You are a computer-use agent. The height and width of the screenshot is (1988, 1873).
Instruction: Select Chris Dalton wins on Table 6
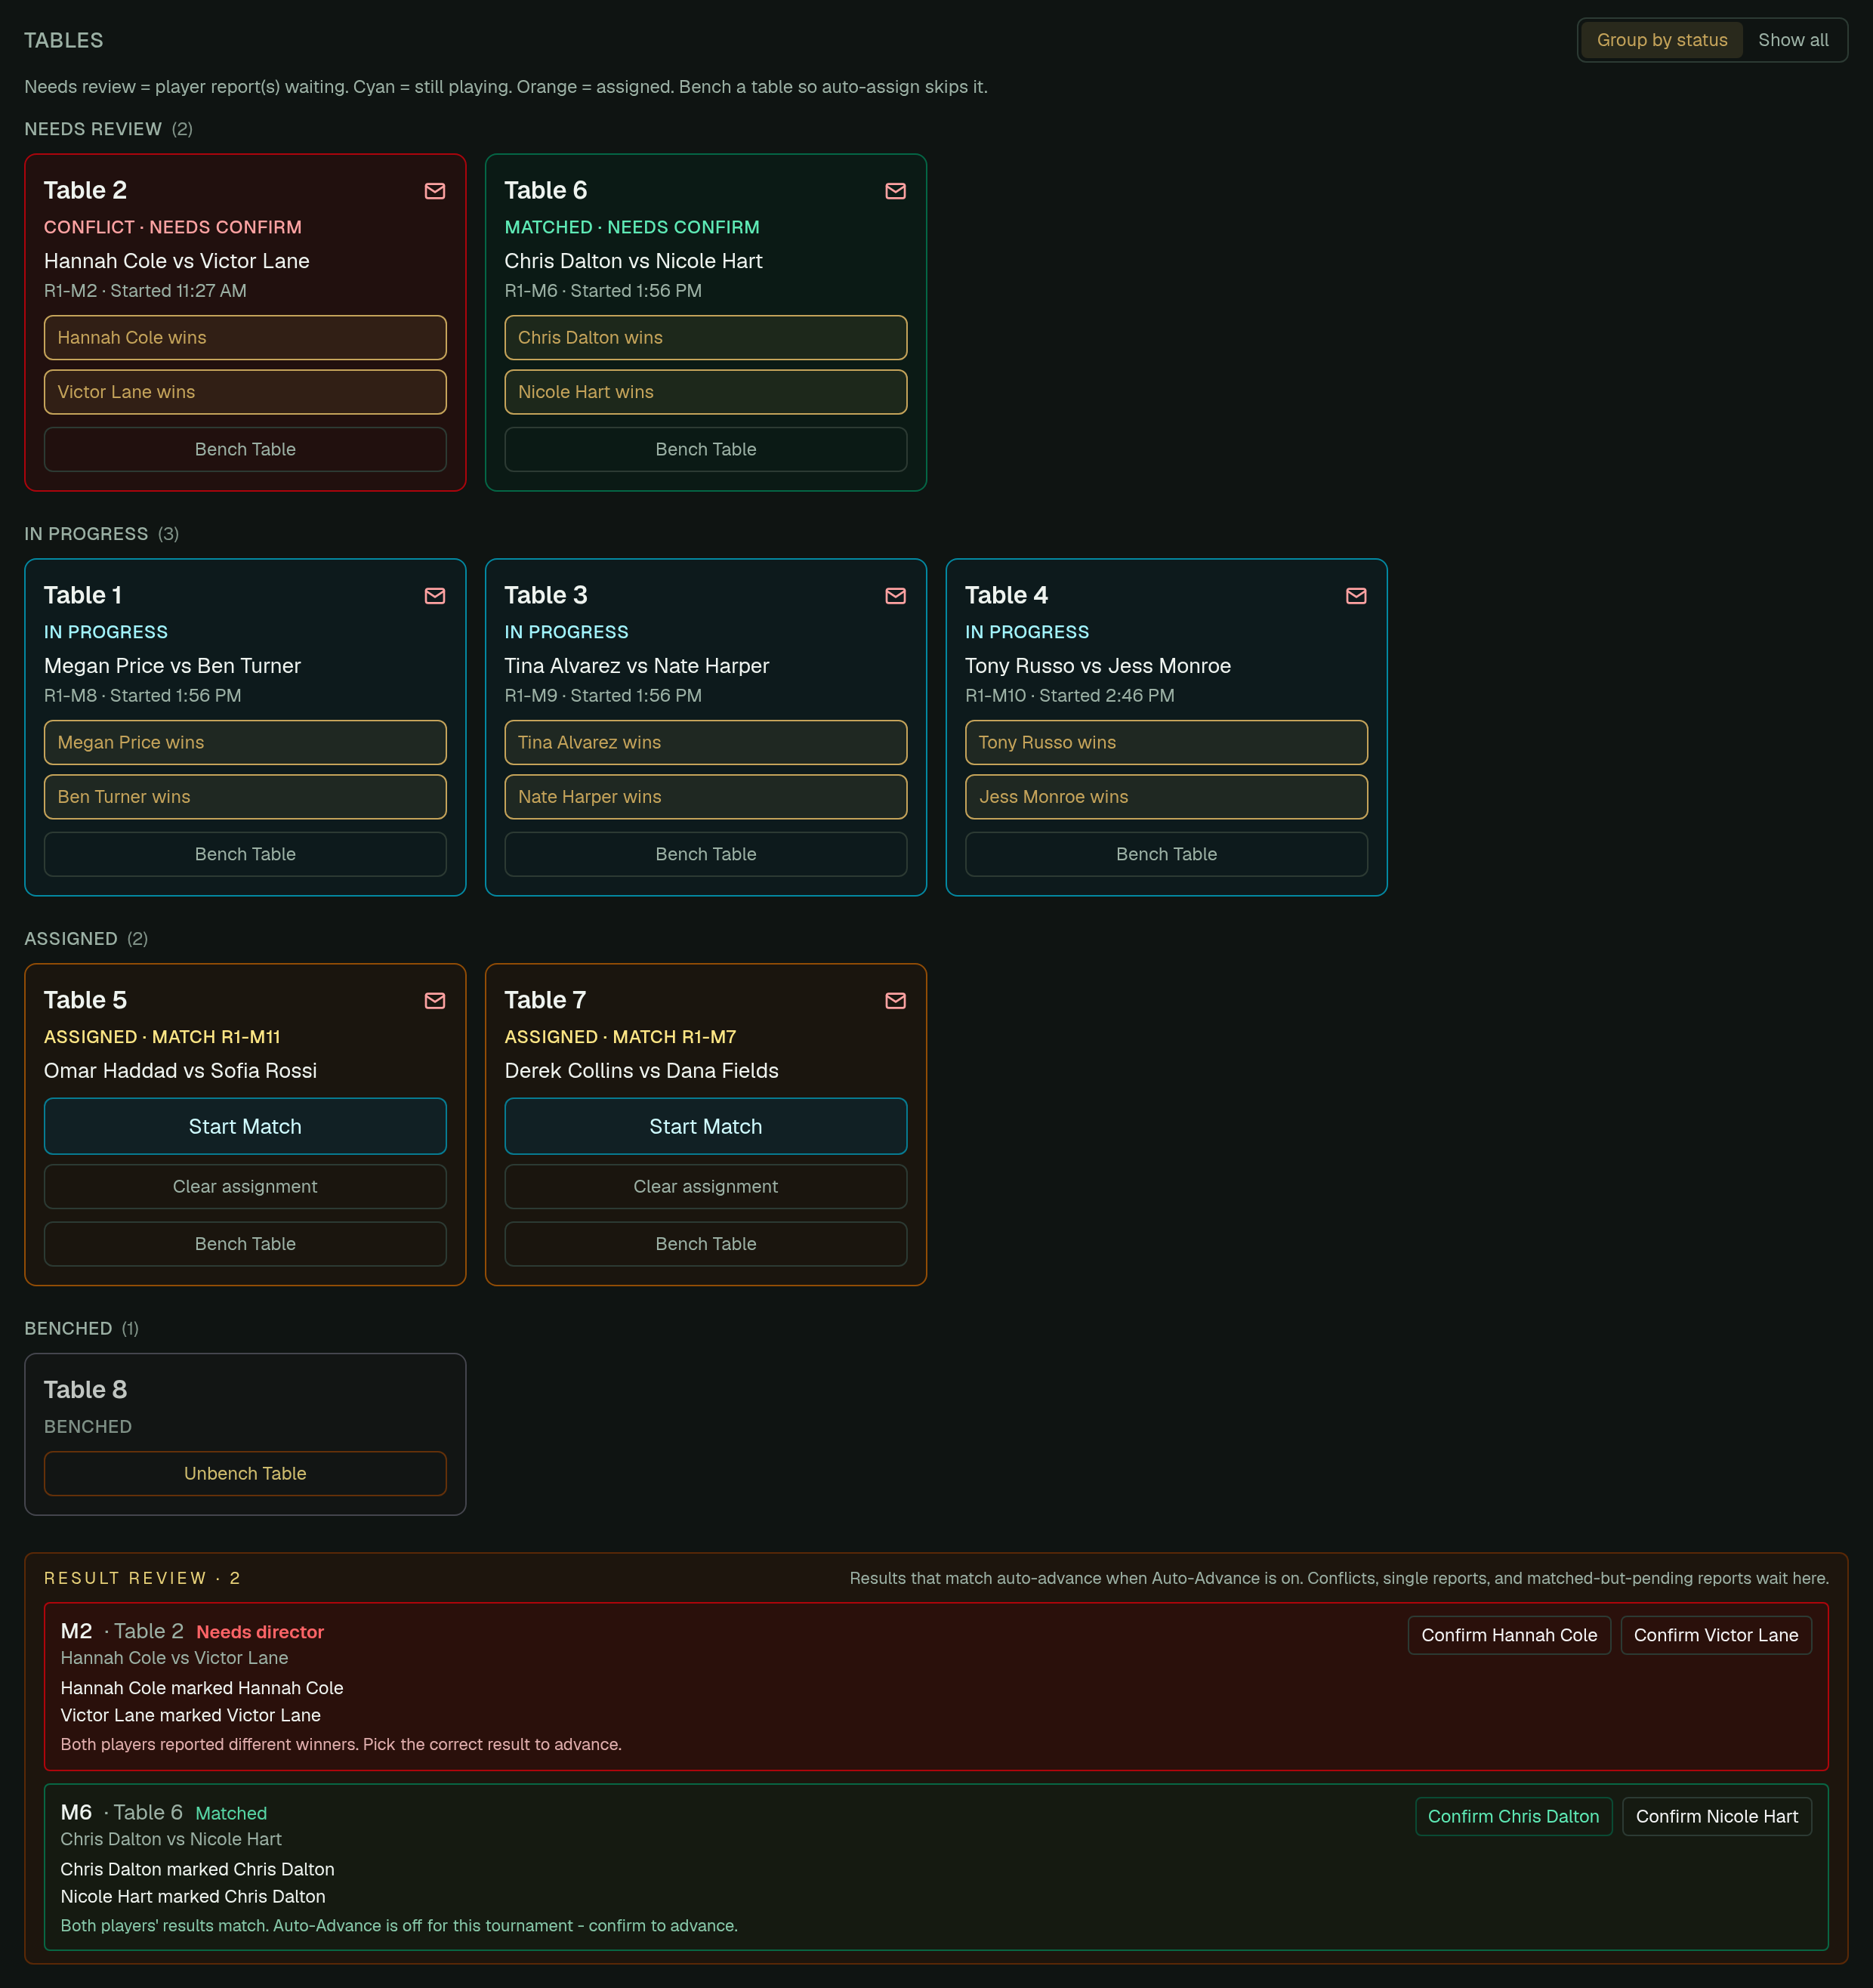click(706, 338)
